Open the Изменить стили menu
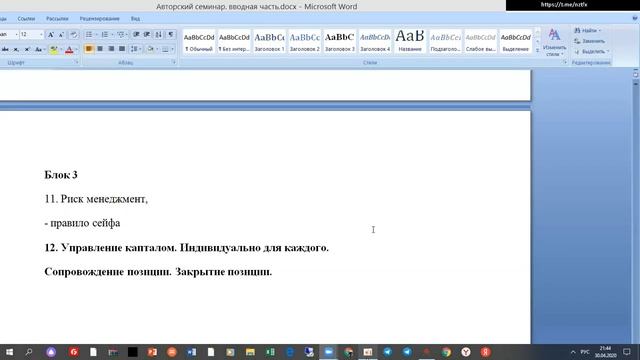 (x=554, y=42)
